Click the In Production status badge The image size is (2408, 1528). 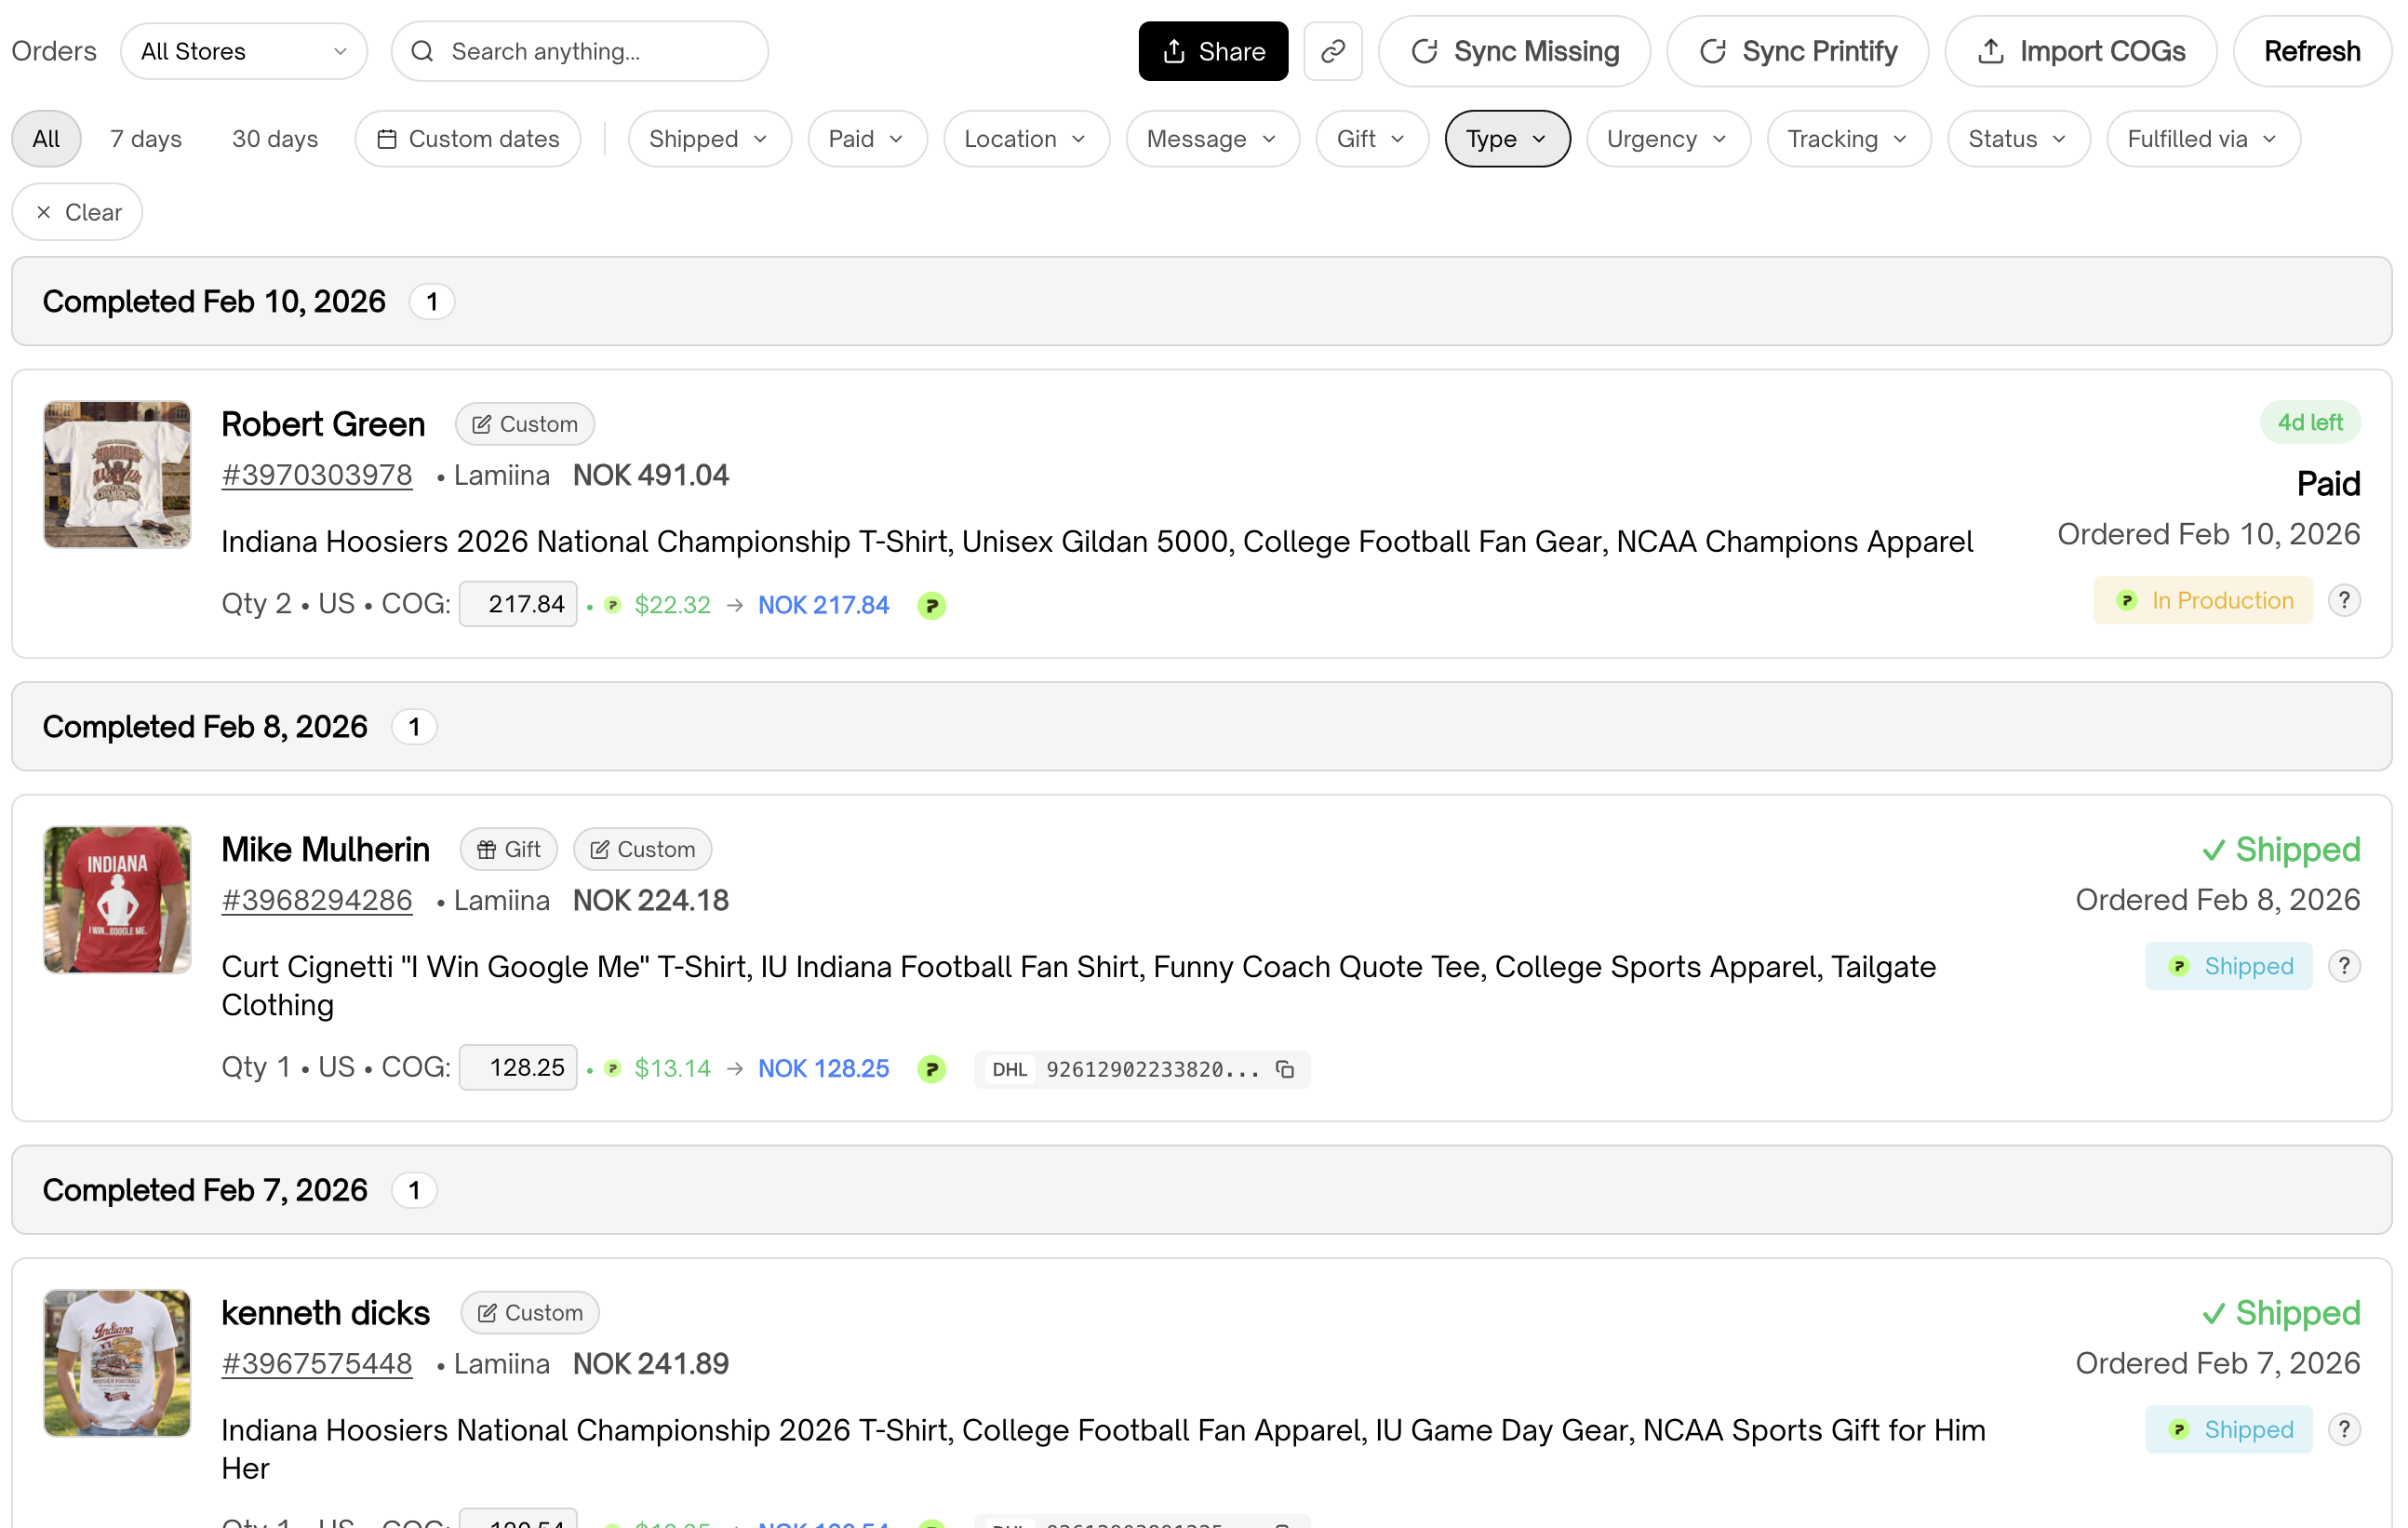pos(2202,600)
